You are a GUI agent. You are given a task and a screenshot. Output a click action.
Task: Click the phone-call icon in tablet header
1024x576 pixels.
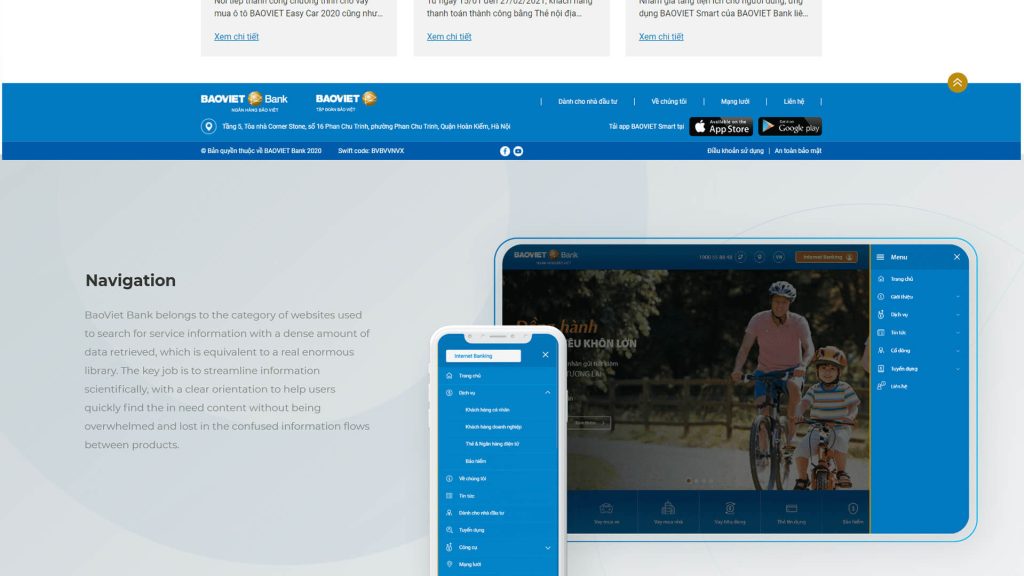pos(741,257)
